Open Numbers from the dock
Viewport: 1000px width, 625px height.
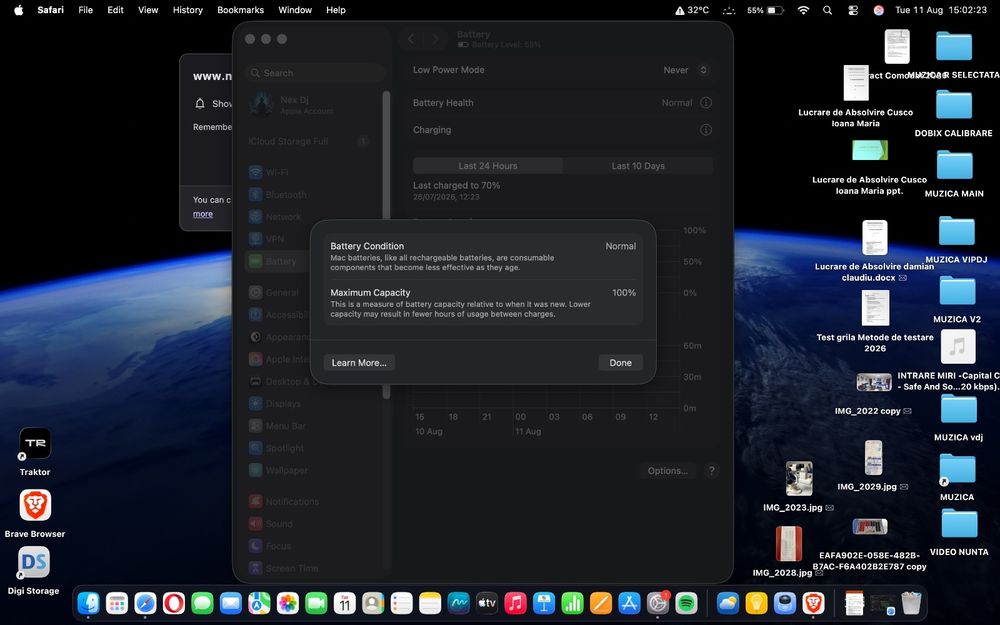click(573, 603)
